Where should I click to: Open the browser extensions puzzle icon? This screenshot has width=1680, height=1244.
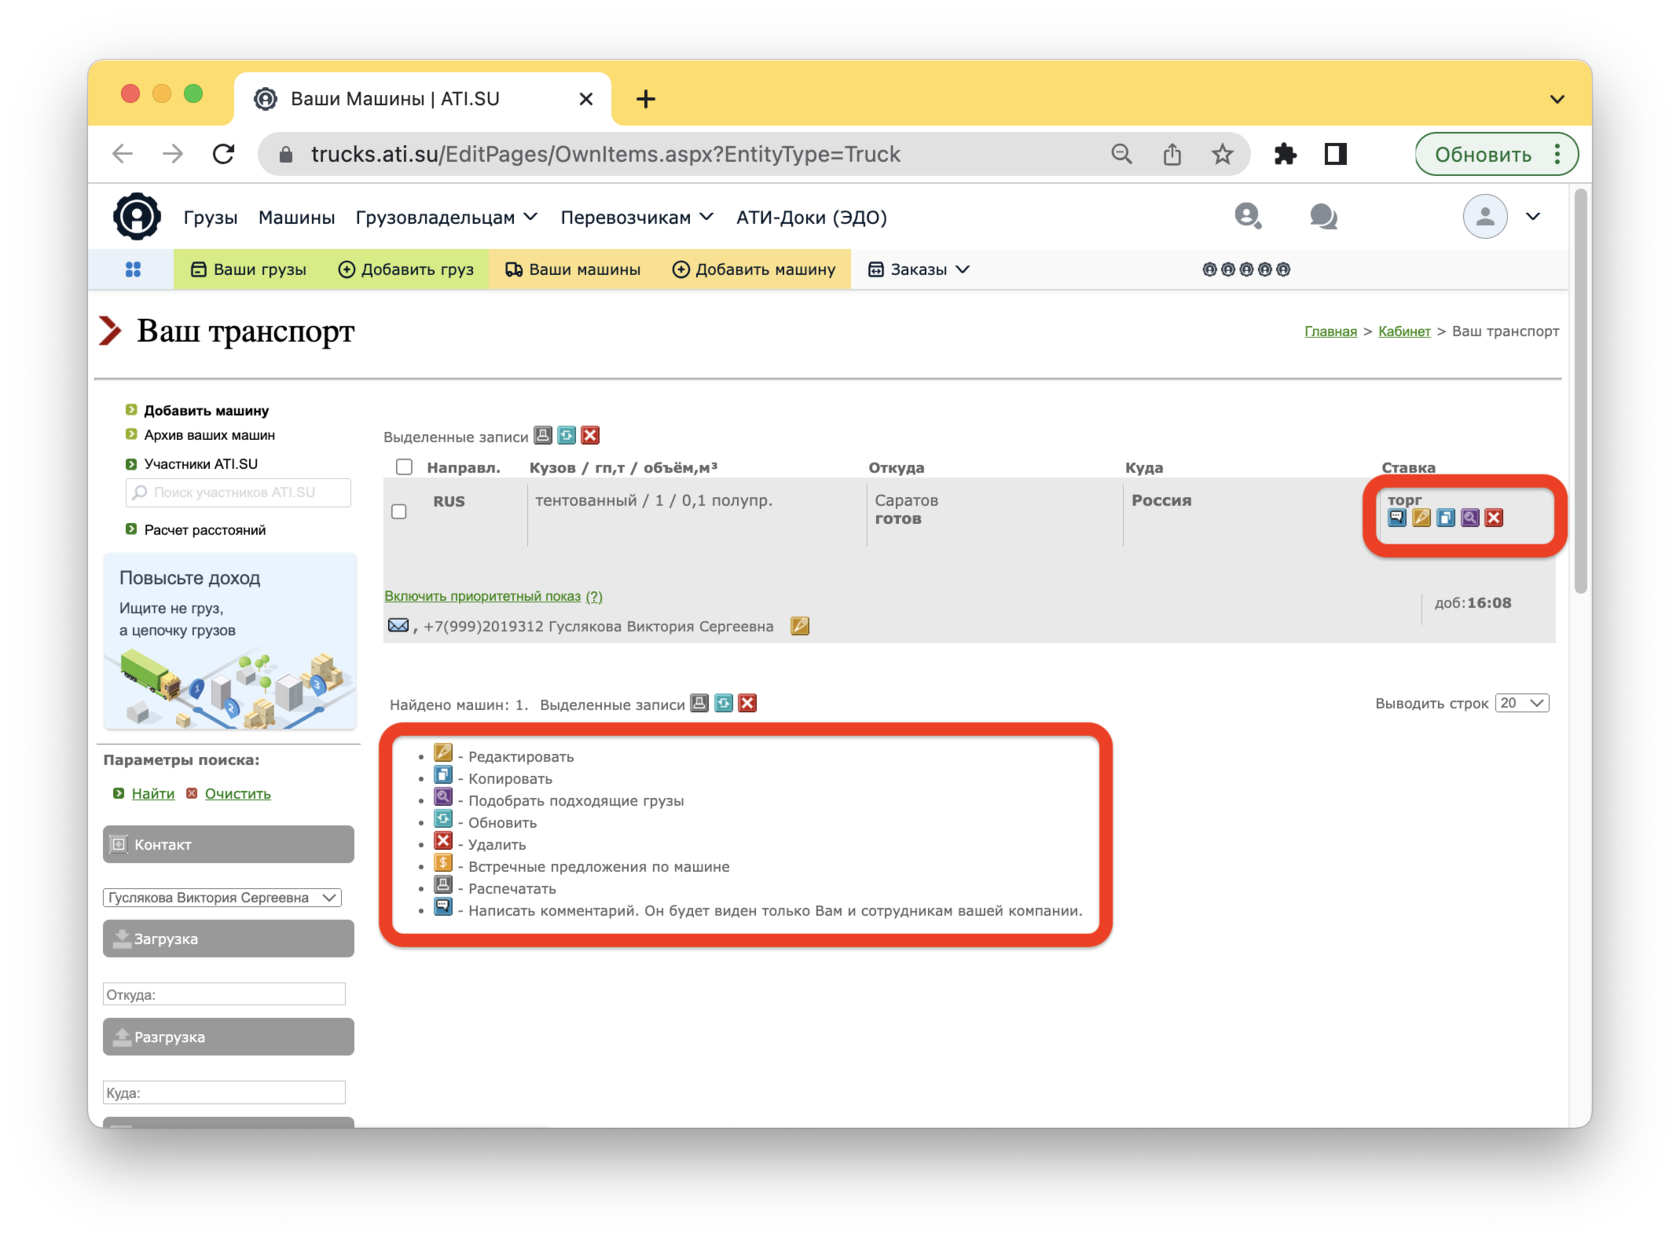1285,154
